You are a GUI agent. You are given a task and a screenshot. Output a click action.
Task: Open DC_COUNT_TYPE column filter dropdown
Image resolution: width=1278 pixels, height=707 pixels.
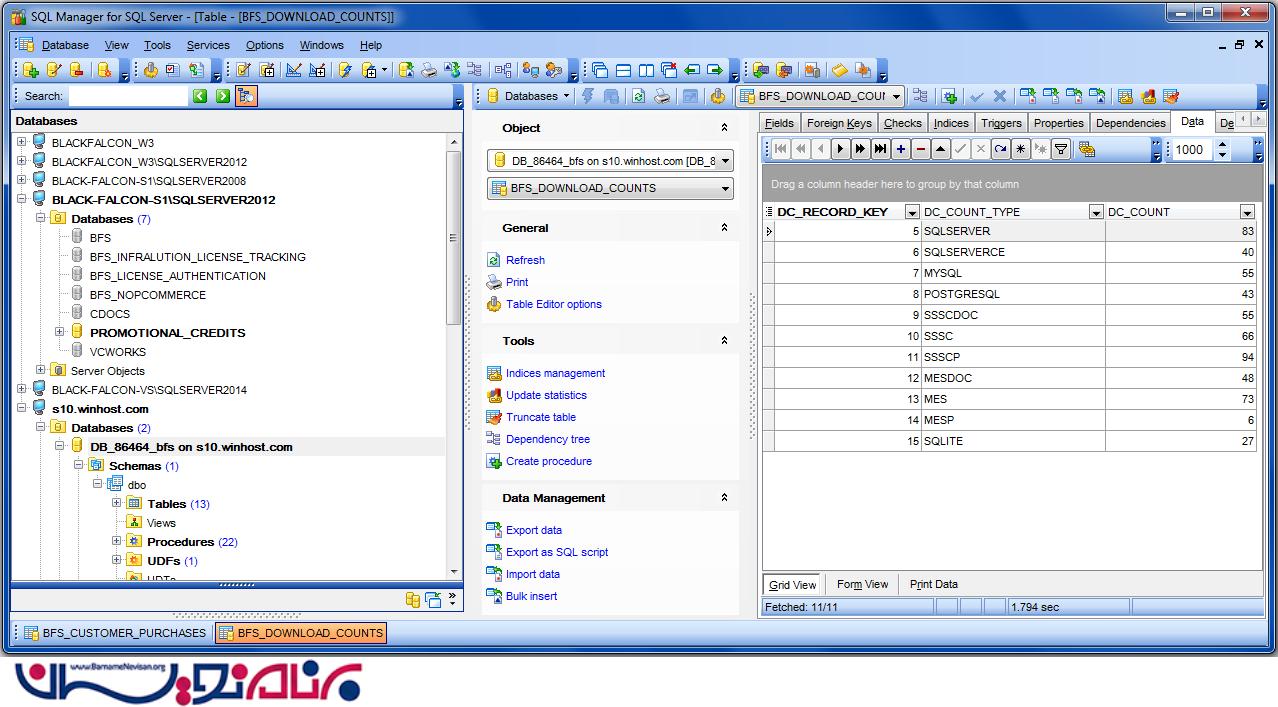(x=1096, y=212)
